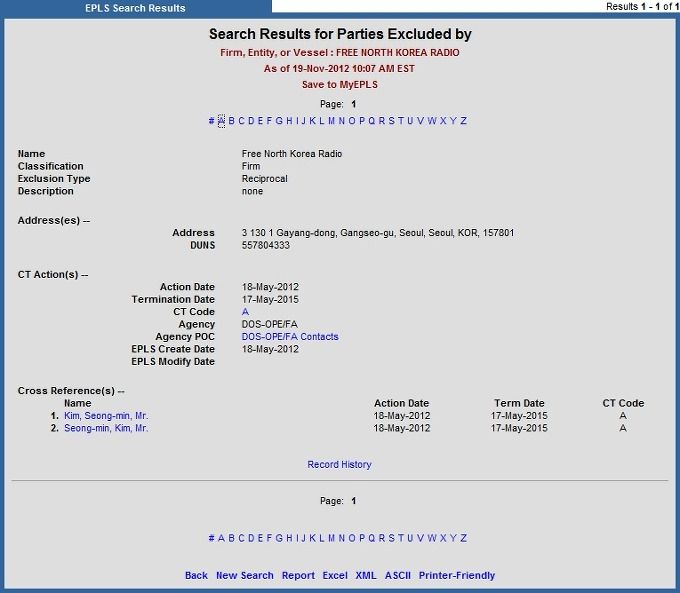The height and width of the screenshot is (593, 680).
Task: Open cross reference Kim, Seong-min, Mr.
Action: coord(106,416)
